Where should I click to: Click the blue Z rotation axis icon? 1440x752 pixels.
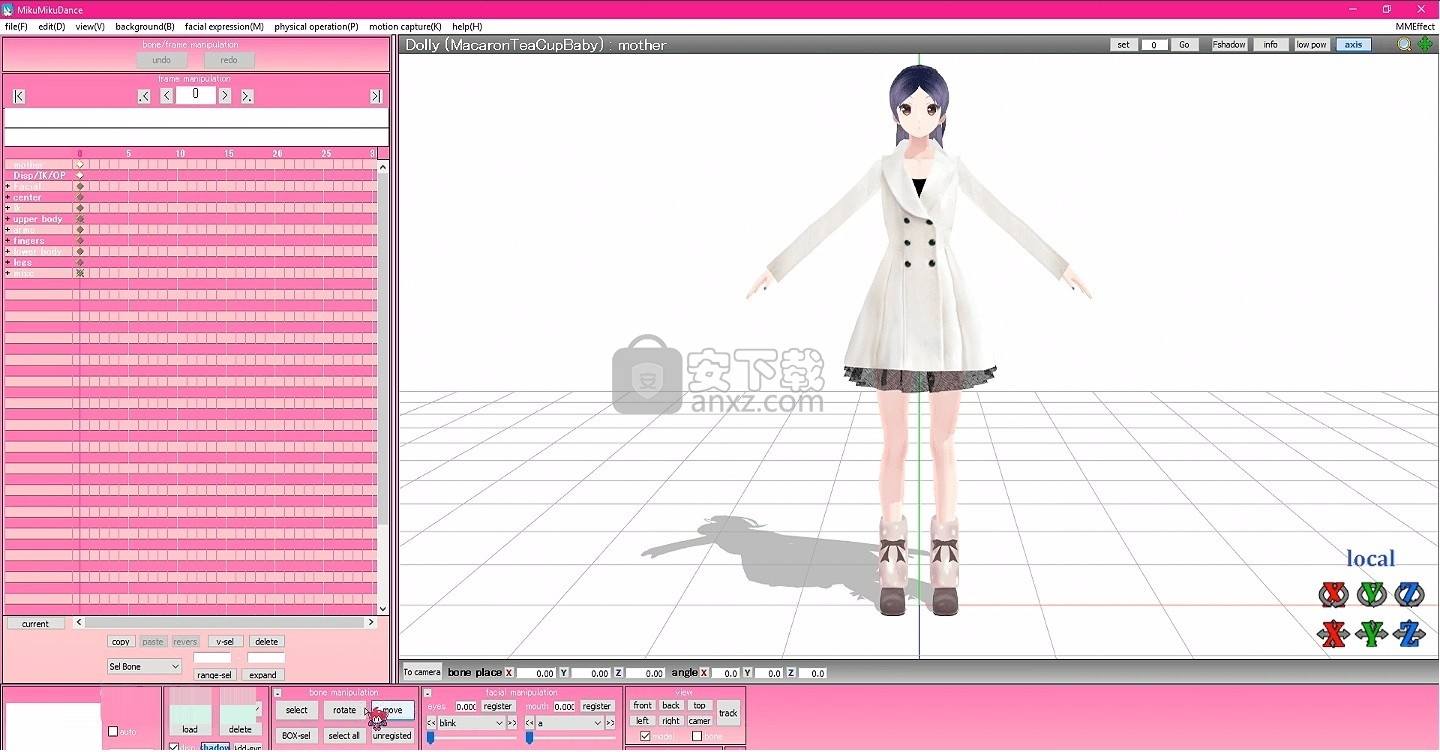(1410, 594)
